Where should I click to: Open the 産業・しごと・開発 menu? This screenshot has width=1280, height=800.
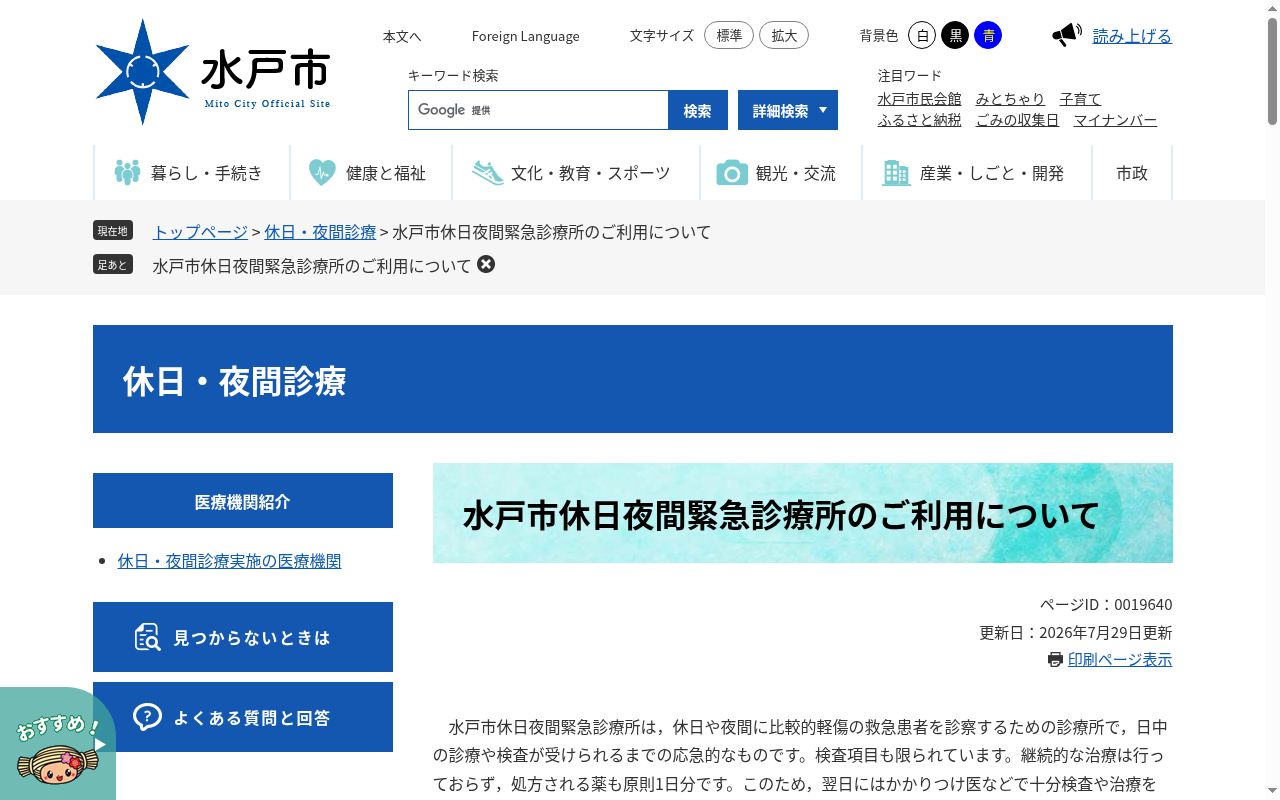pyautogui.click(x=976, y=173)
